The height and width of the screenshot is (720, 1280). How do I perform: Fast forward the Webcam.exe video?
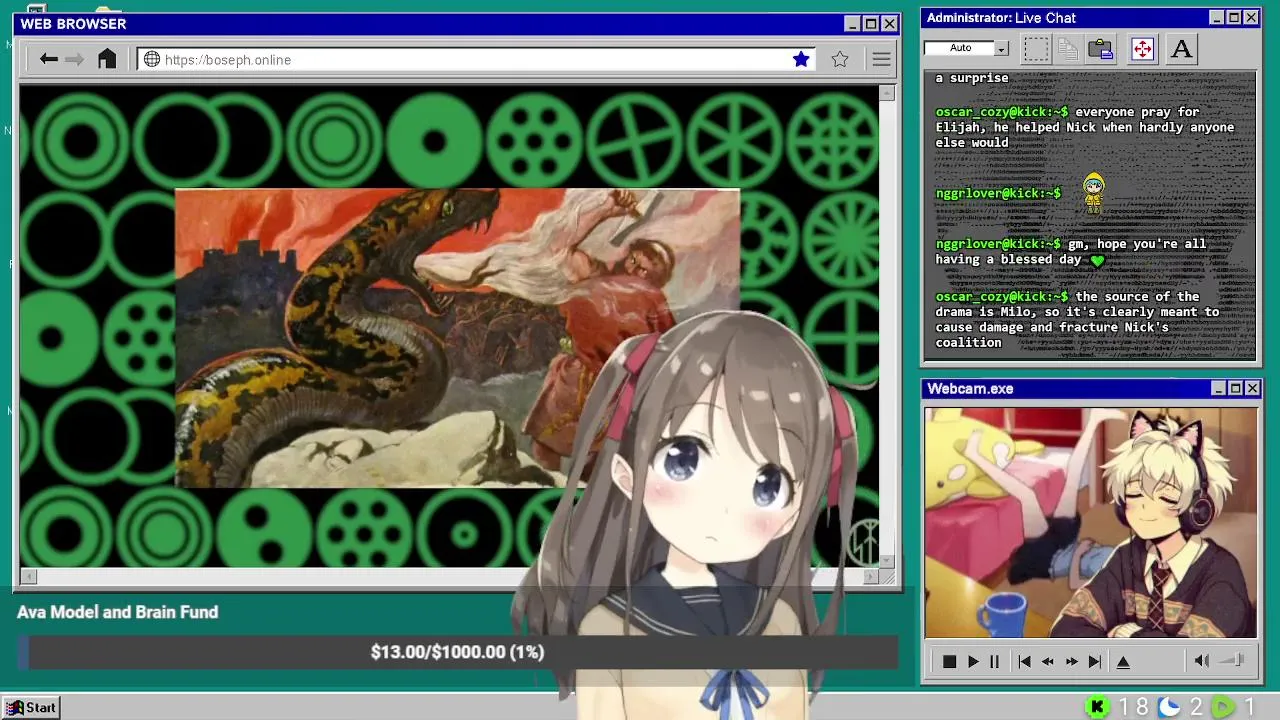pos(1072,662)
